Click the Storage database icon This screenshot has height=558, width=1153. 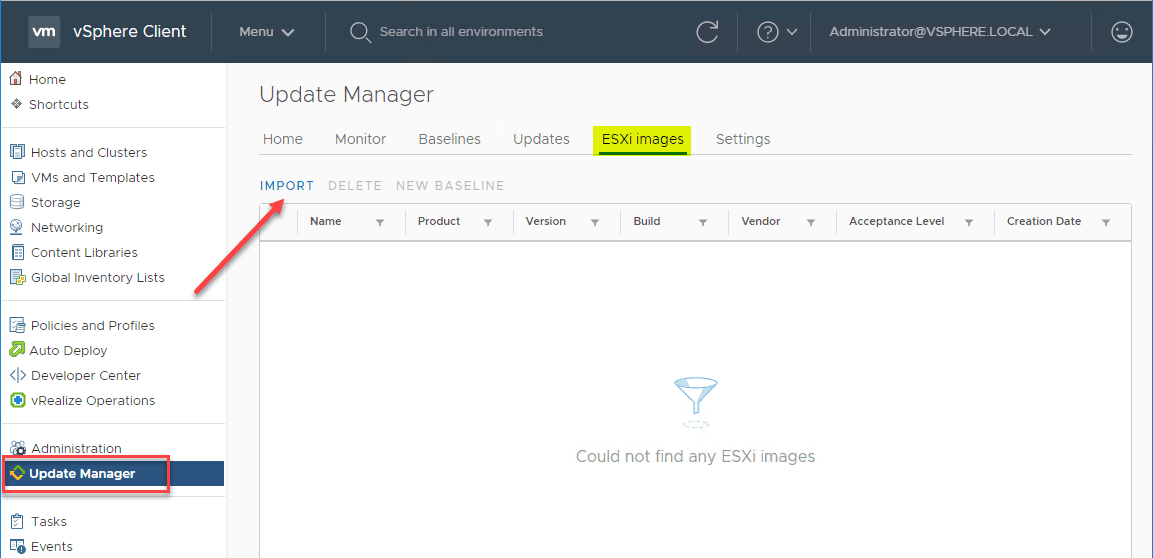click(16, 202)
